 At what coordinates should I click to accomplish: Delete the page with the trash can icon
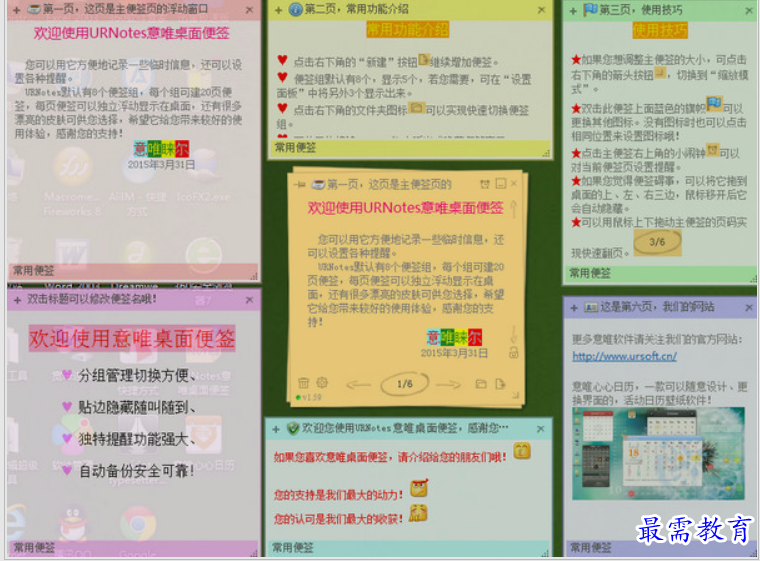point(303,383)
